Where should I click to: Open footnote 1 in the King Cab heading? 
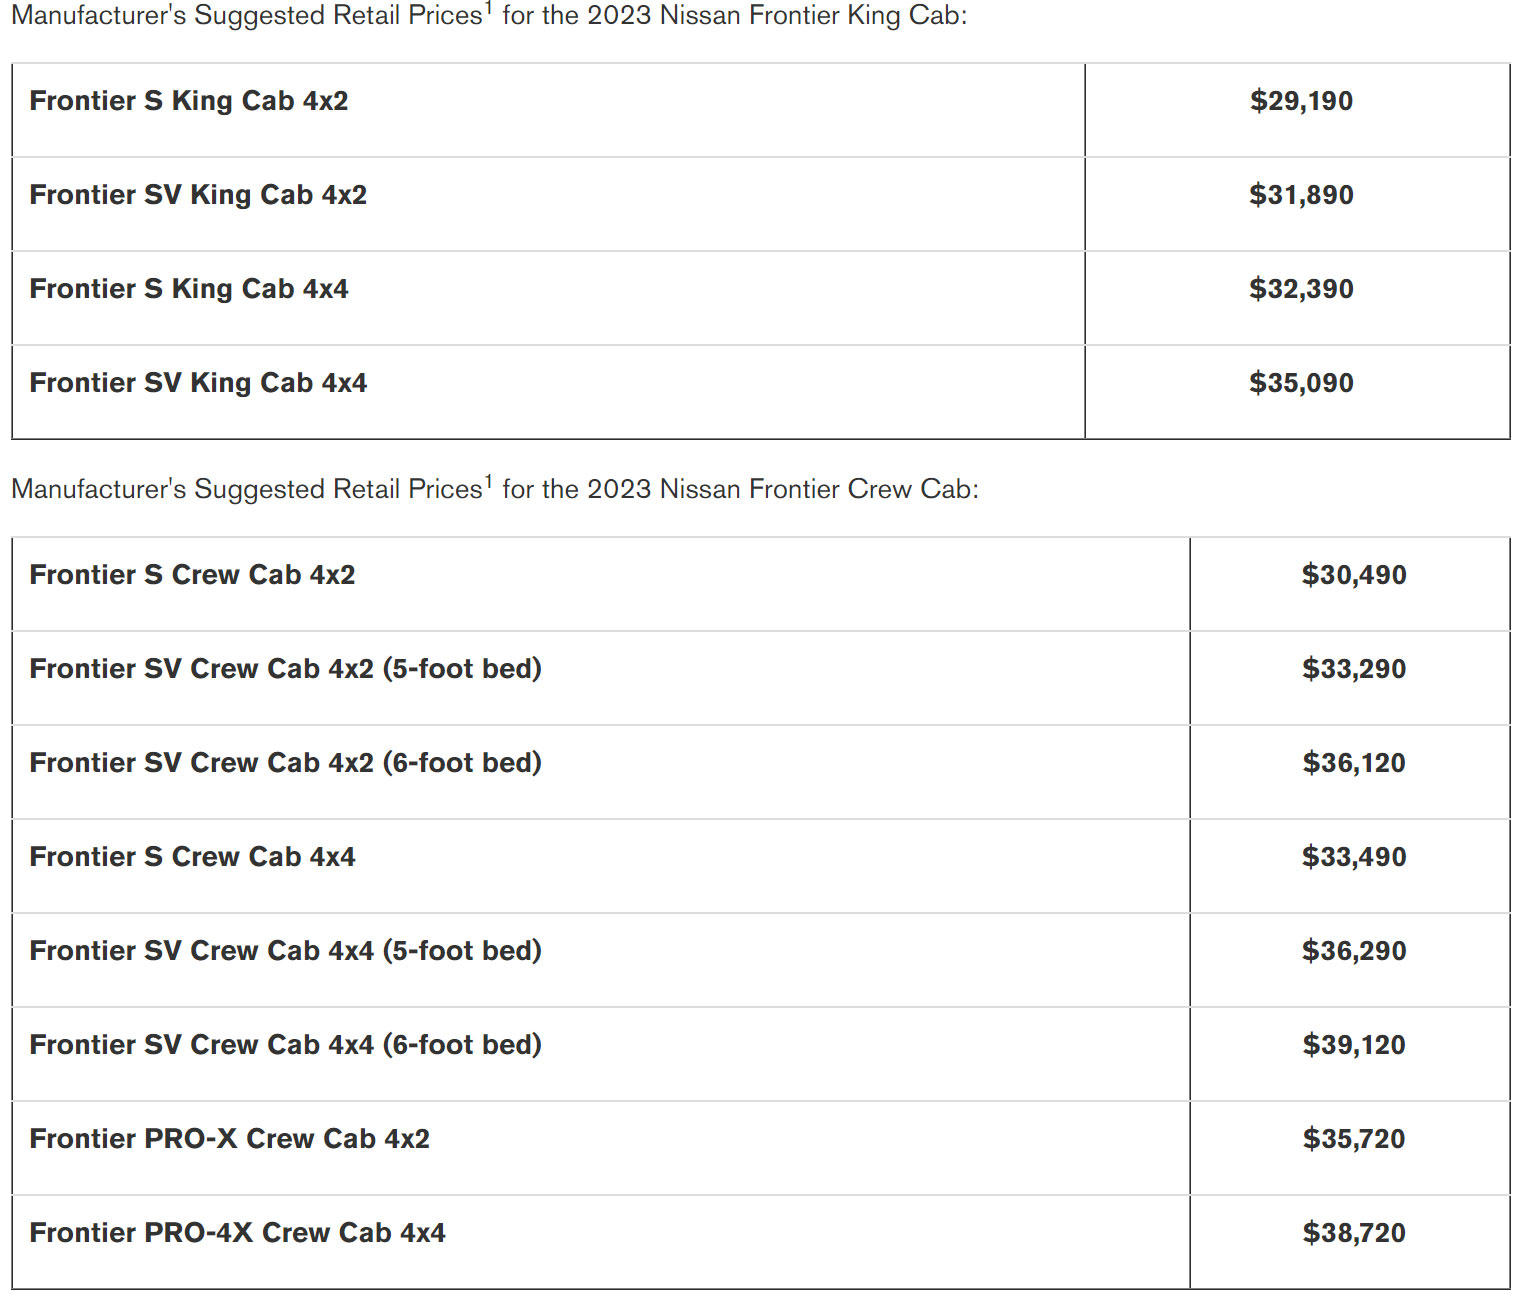click(489, 9)
